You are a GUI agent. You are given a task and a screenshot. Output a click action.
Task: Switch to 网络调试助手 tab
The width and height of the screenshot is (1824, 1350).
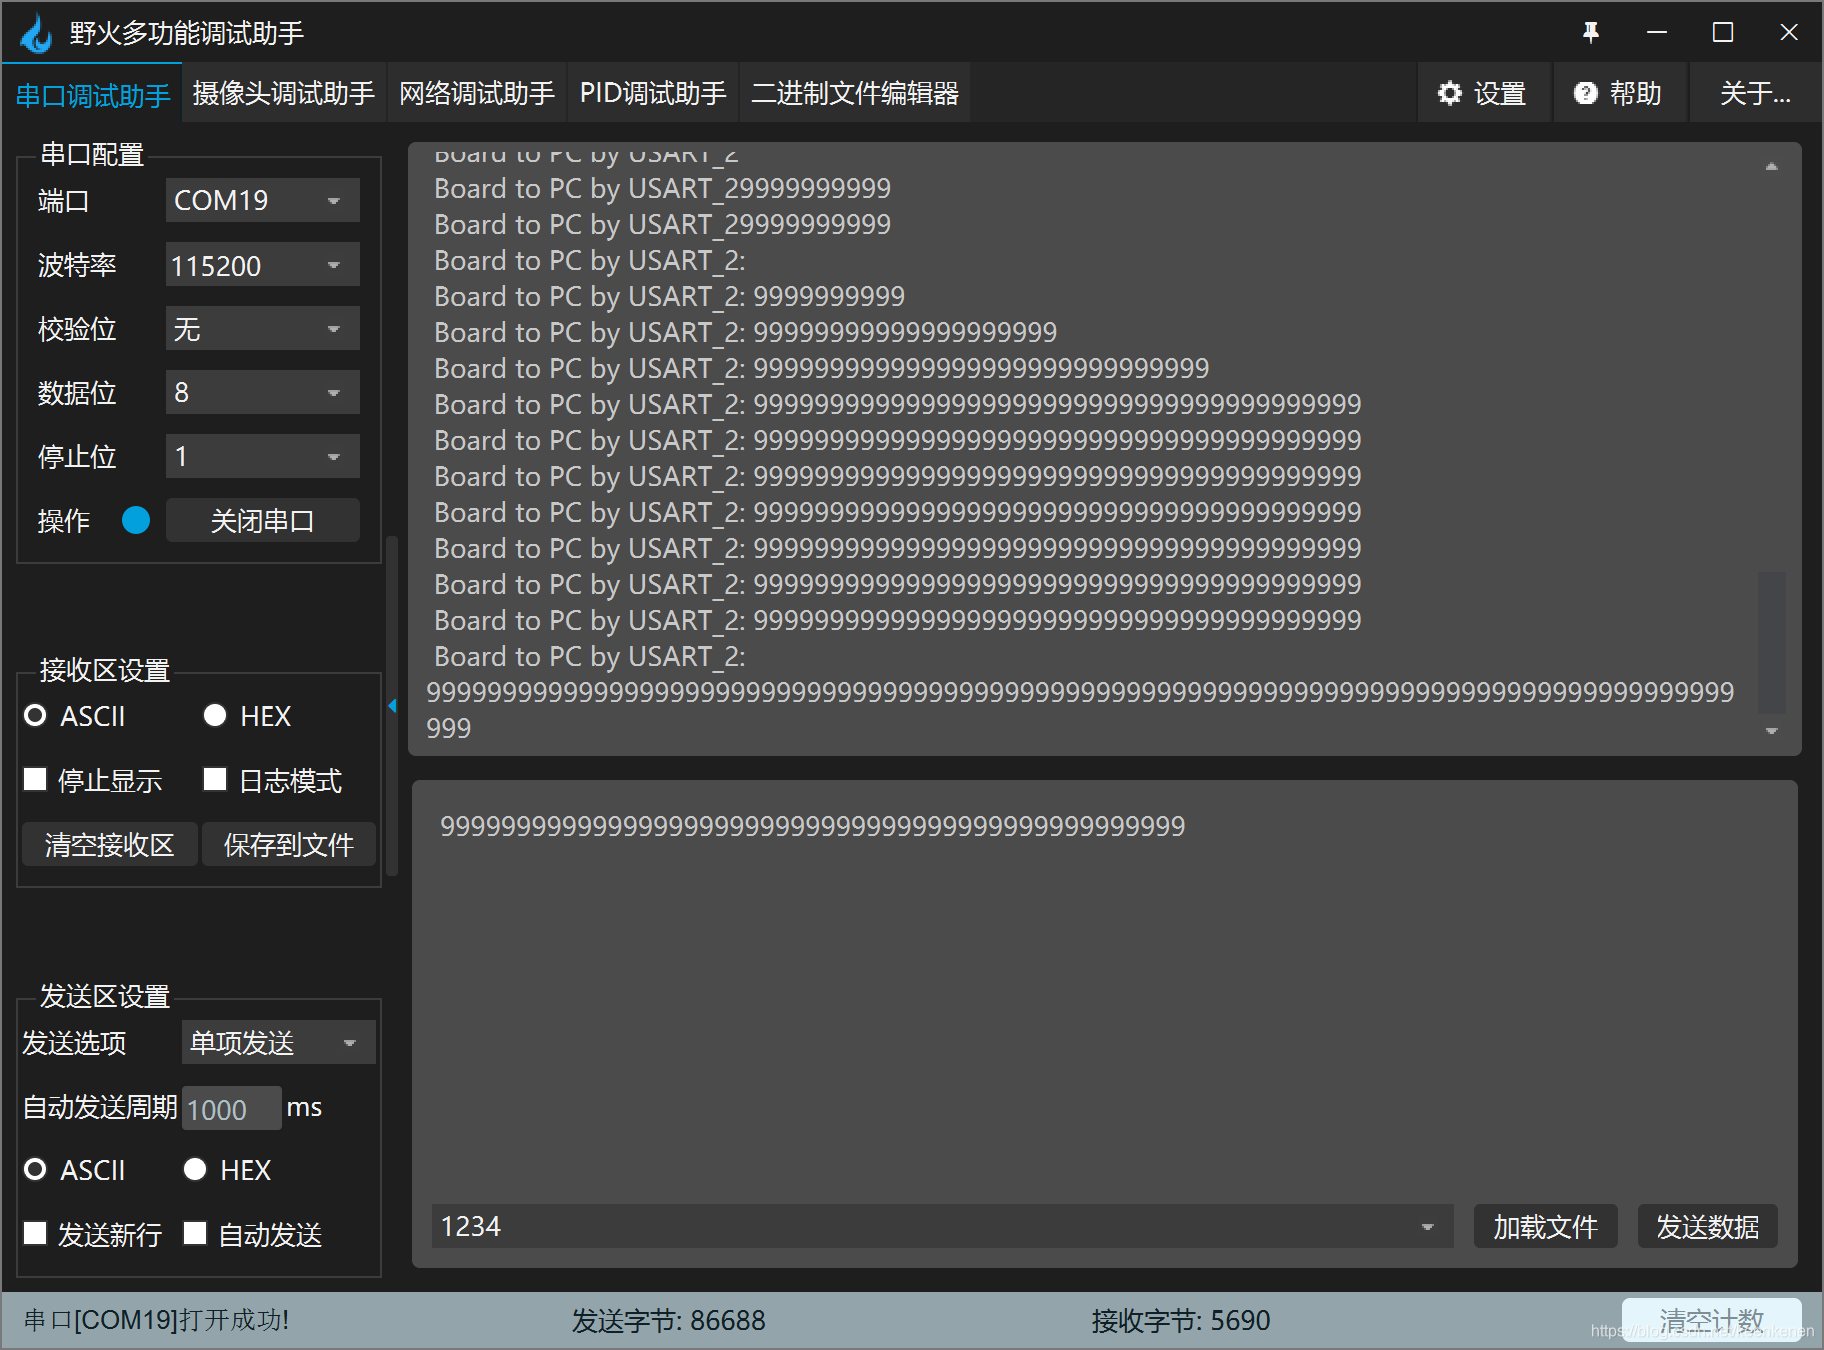pos(477,93)
